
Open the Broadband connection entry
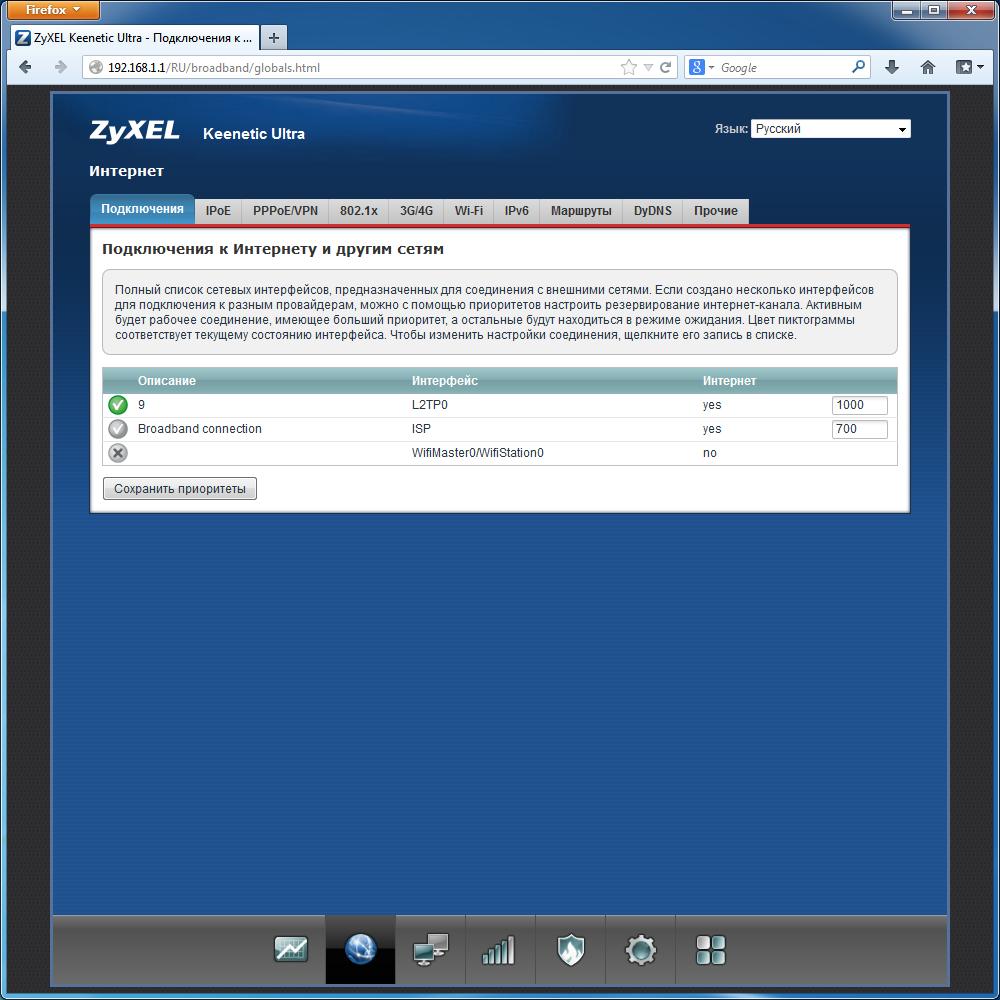[200, 429]
